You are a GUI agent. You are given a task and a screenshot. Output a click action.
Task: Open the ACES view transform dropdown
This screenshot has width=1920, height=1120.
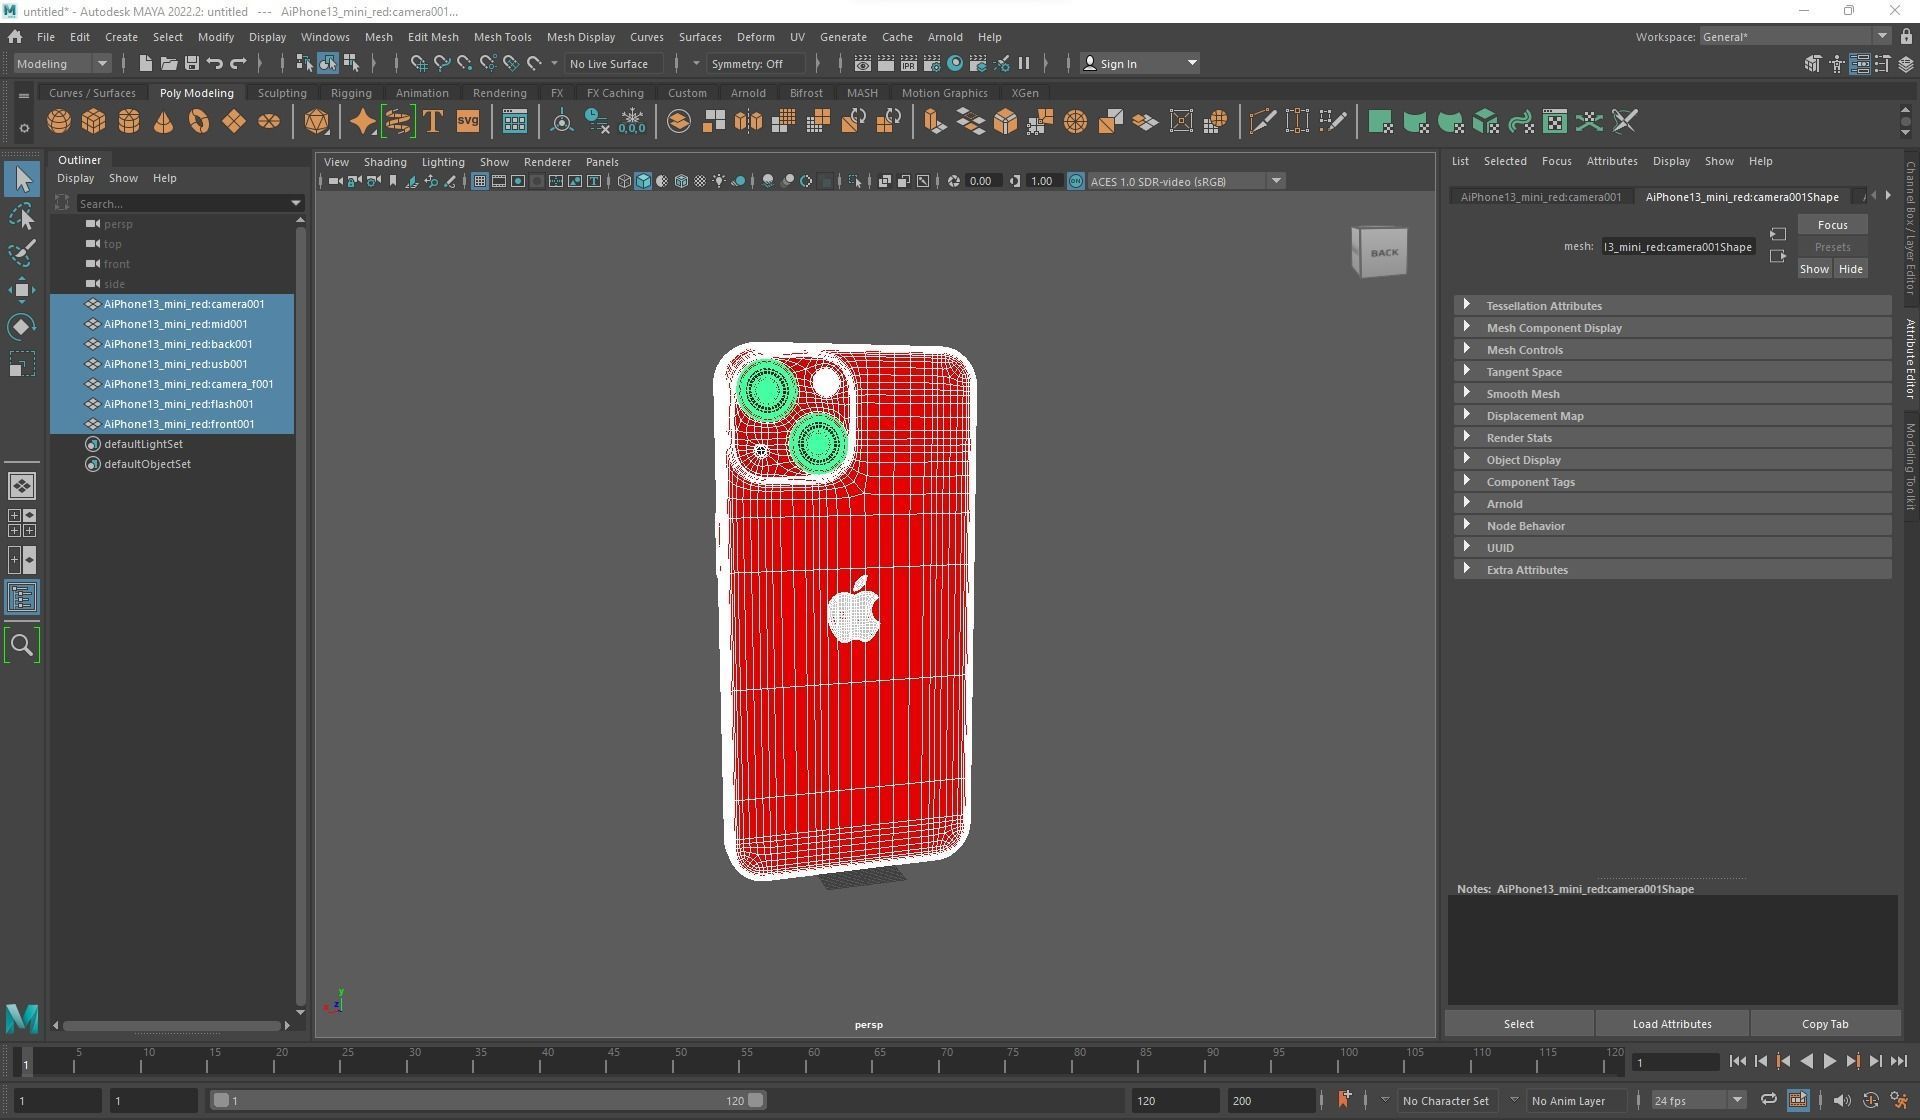(1185, 181)
